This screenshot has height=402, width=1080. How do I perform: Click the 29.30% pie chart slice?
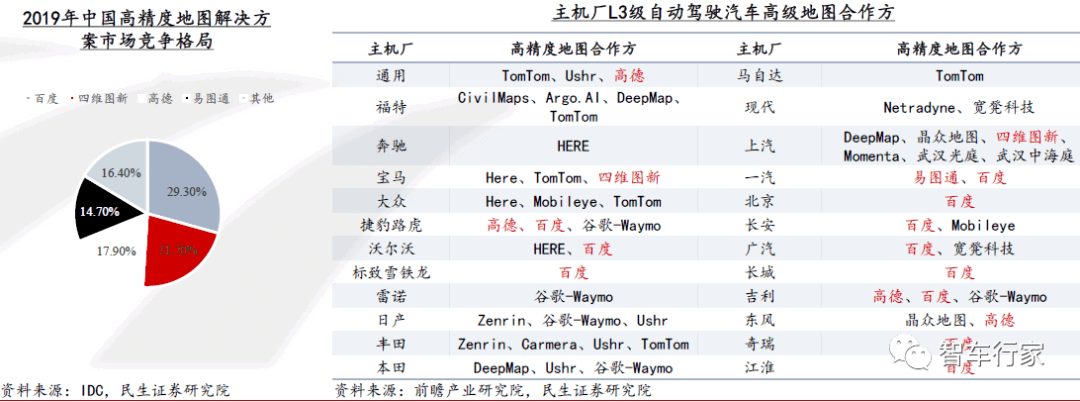(185, 187)
